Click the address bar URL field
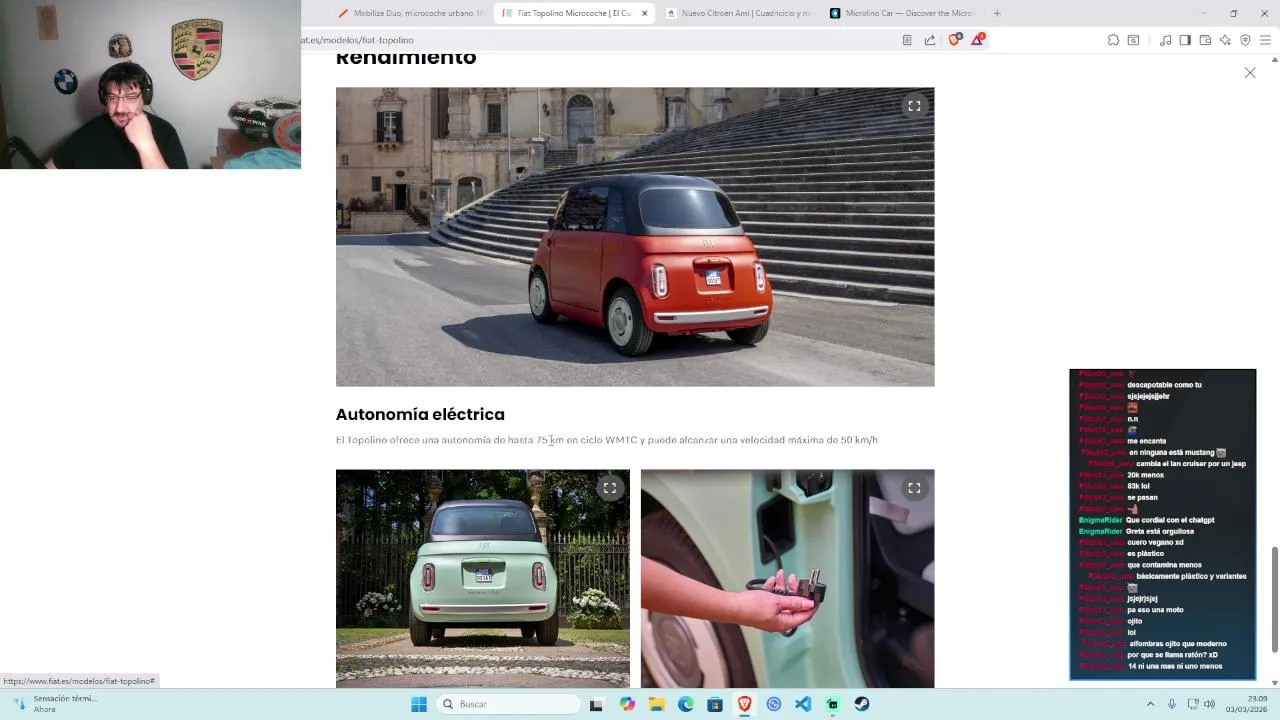 (600, 40)
